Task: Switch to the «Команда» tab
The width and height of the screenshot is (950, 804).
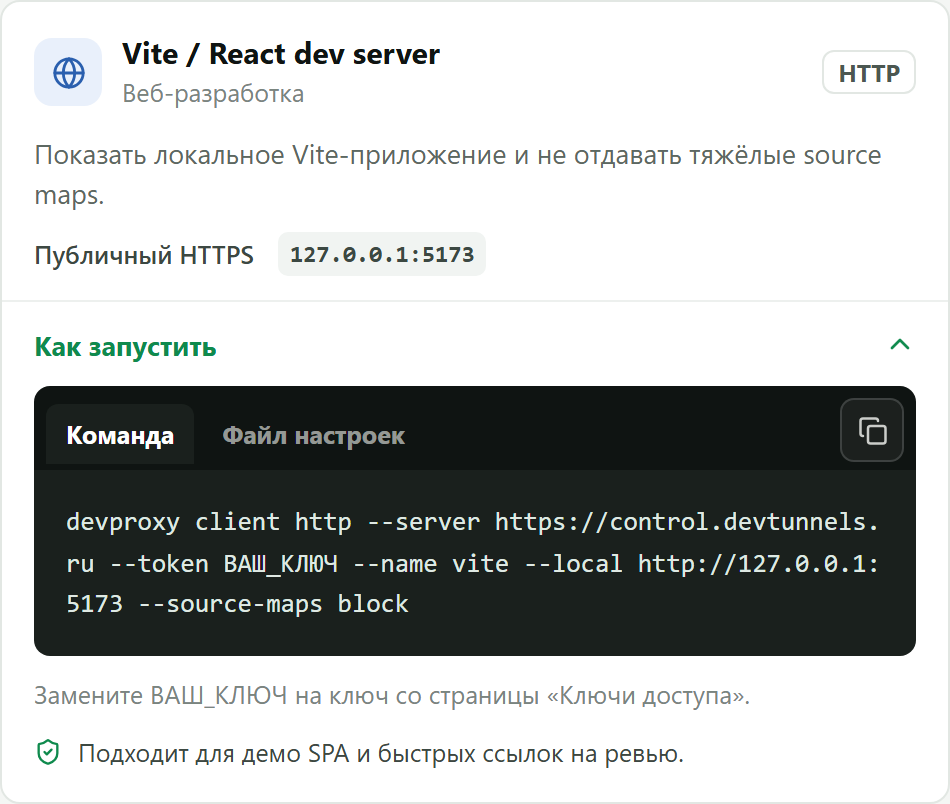Action: coord(120,435)
